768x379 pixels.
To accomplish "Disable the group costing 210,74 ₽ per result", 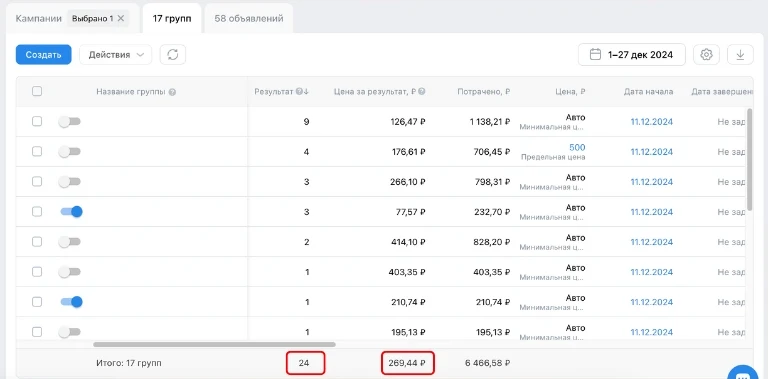I will coord(71,302).
